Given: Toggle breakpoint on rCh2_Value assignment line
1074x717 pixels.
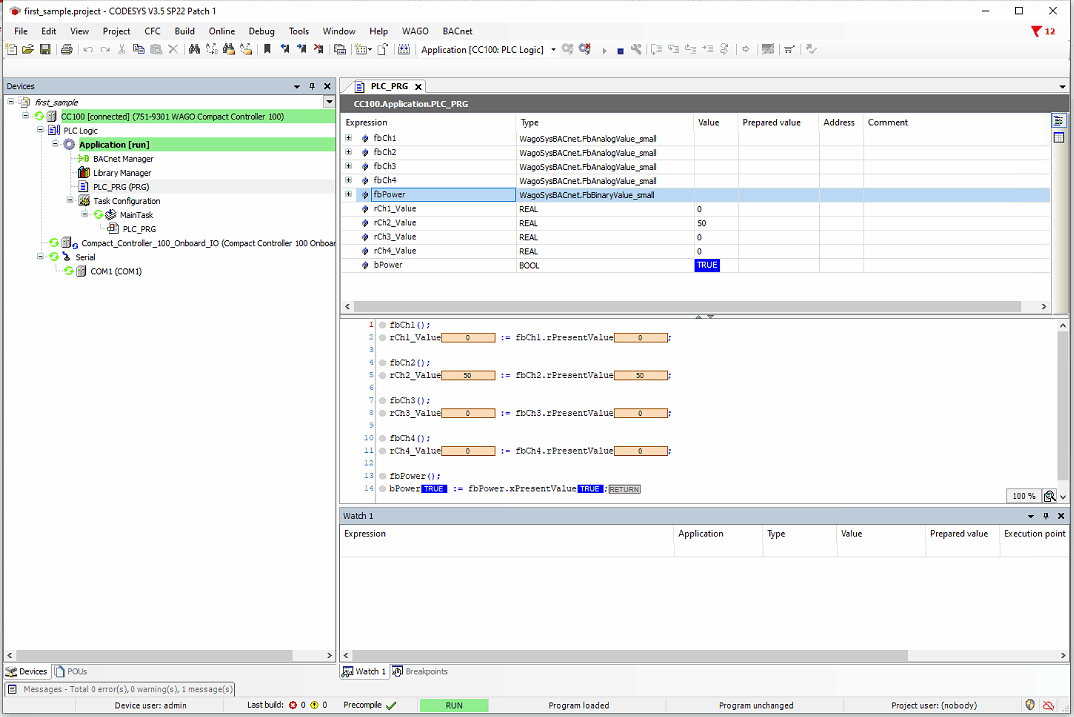Looking at the screenshot, I should (382, 375).
